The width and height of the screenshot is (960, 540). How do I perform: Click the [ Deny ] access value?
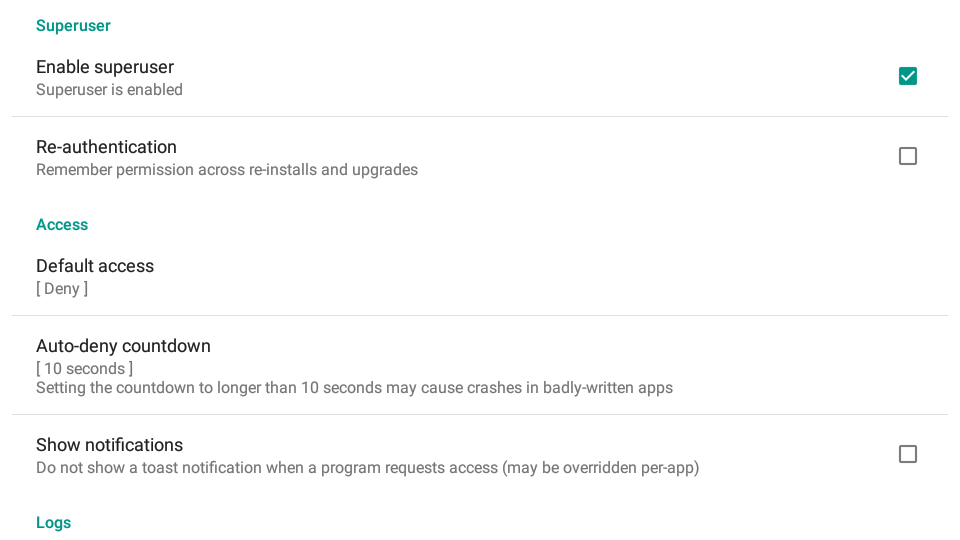click(x=62, y=289)
